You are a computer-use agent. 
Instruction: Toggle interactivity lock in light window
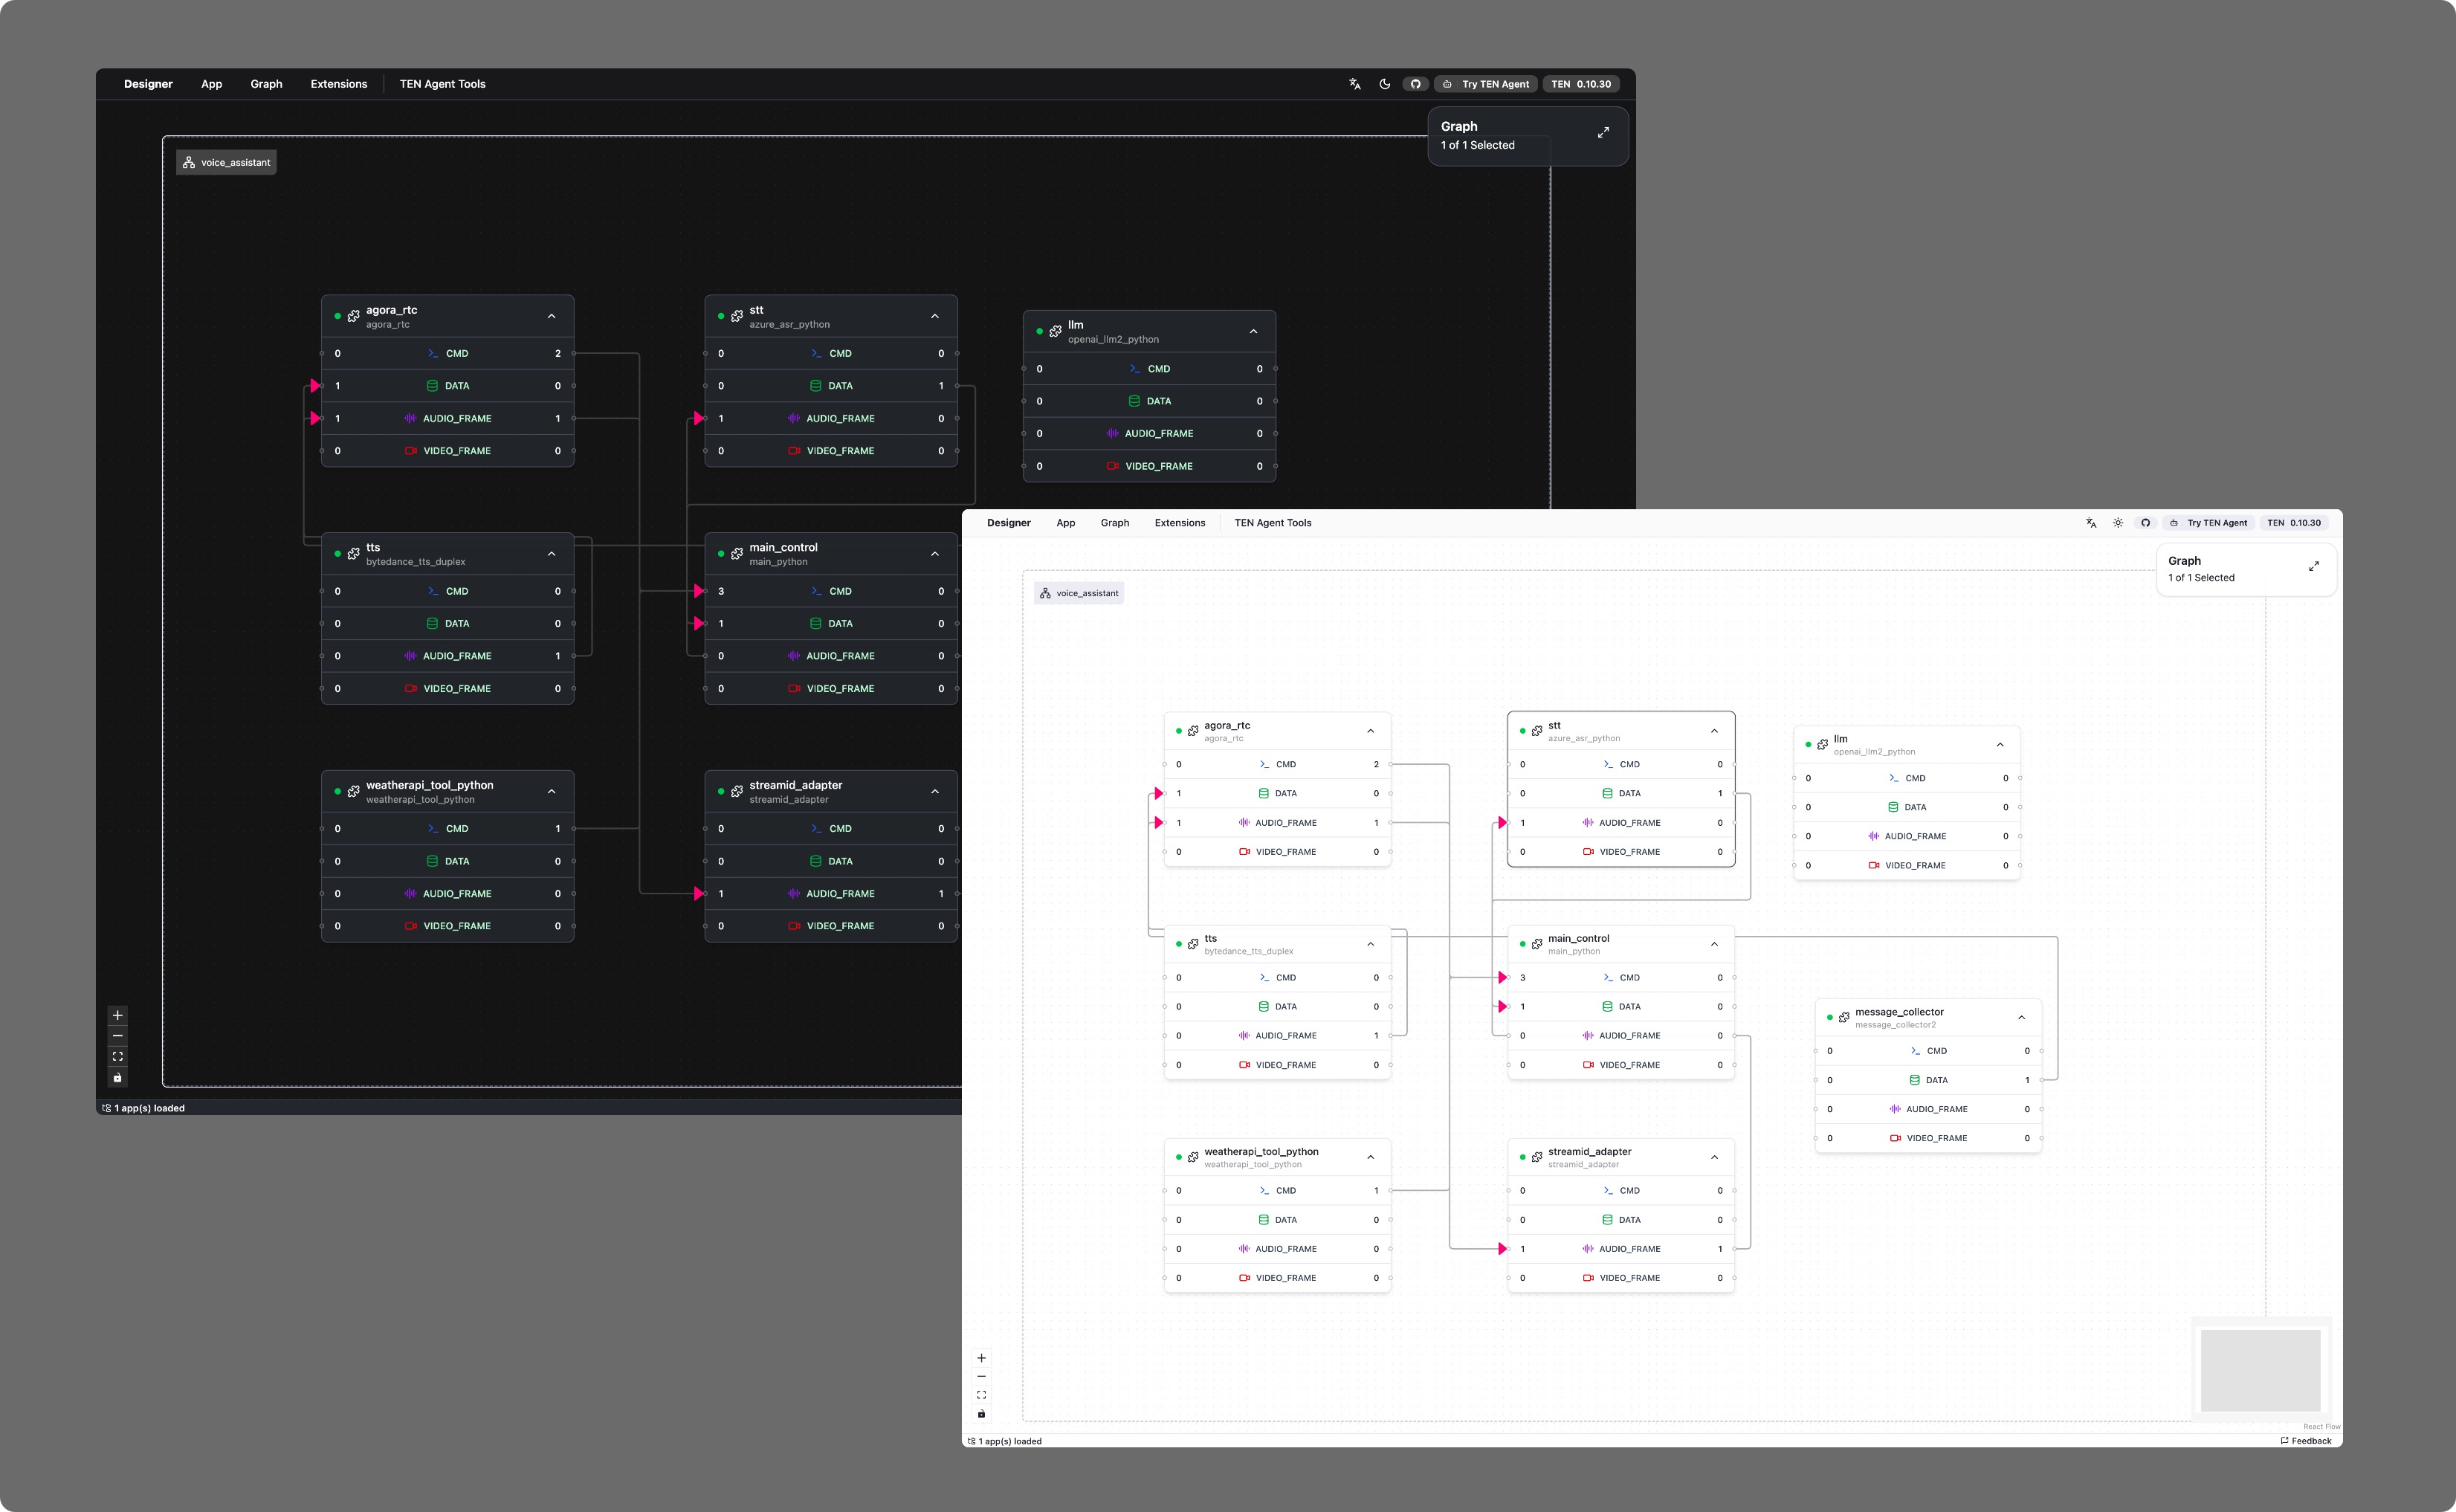(981, 1414)
